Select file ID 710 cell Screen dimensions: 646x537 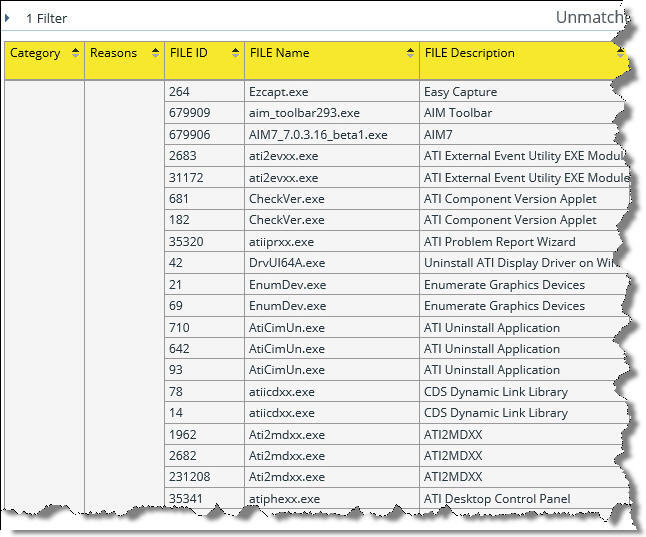[204, 327]
